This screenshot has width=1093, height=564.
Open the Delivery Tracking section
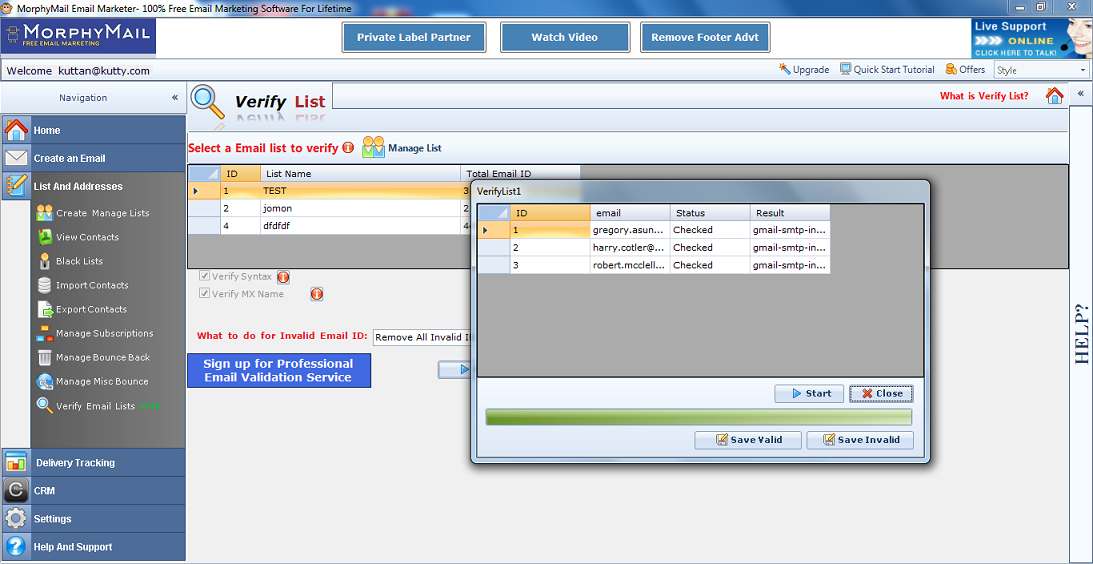coord(93,462)
